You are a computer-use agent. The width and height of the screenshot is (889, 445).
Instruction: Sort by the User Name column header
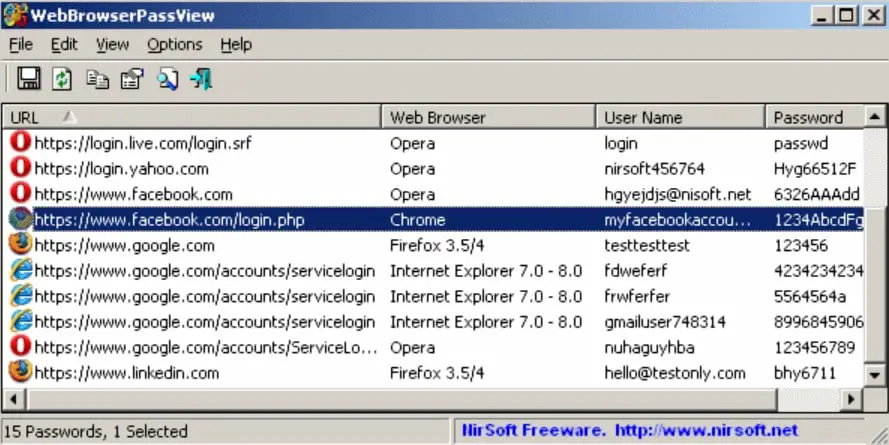(x=680, y=117)
